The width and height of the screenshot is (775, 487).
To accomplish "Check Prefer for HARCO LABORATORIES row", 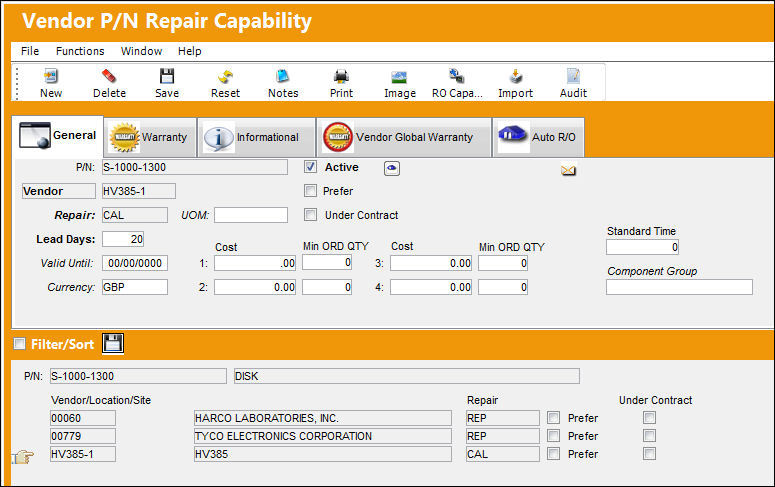I will coord(554,418).
